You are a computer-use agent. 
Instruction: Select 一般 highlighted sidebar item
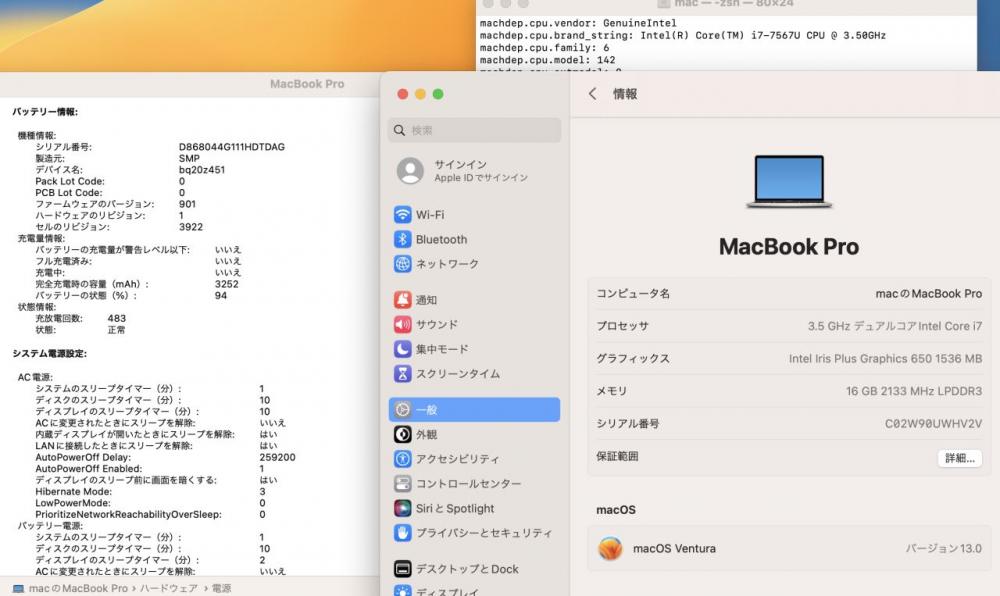click(x=474, y=410)
